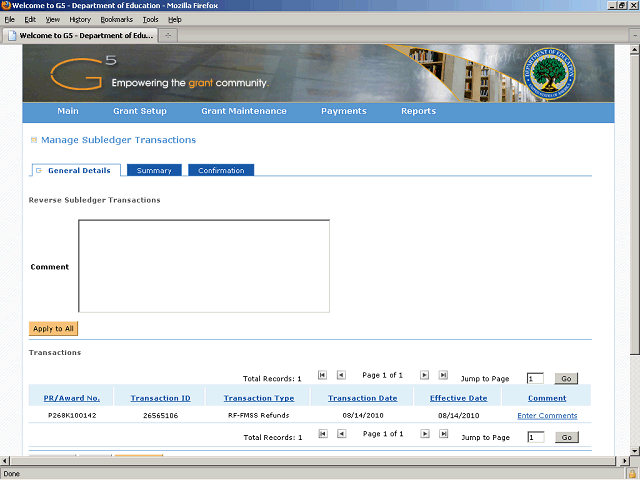Go to first page in top pager

[322, 375]
